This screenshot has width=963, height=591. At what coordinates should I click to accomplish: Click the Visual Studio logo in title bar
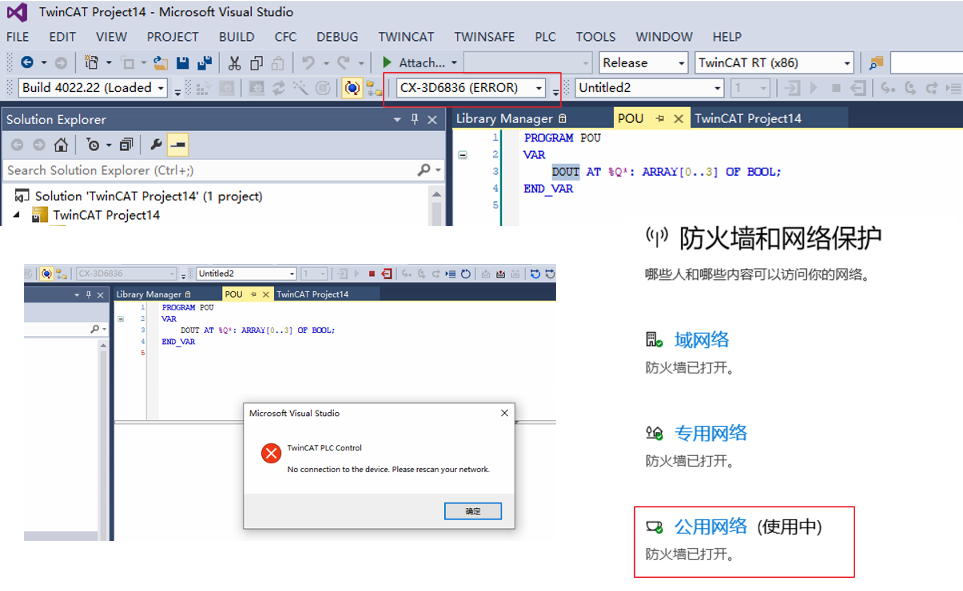17,12
